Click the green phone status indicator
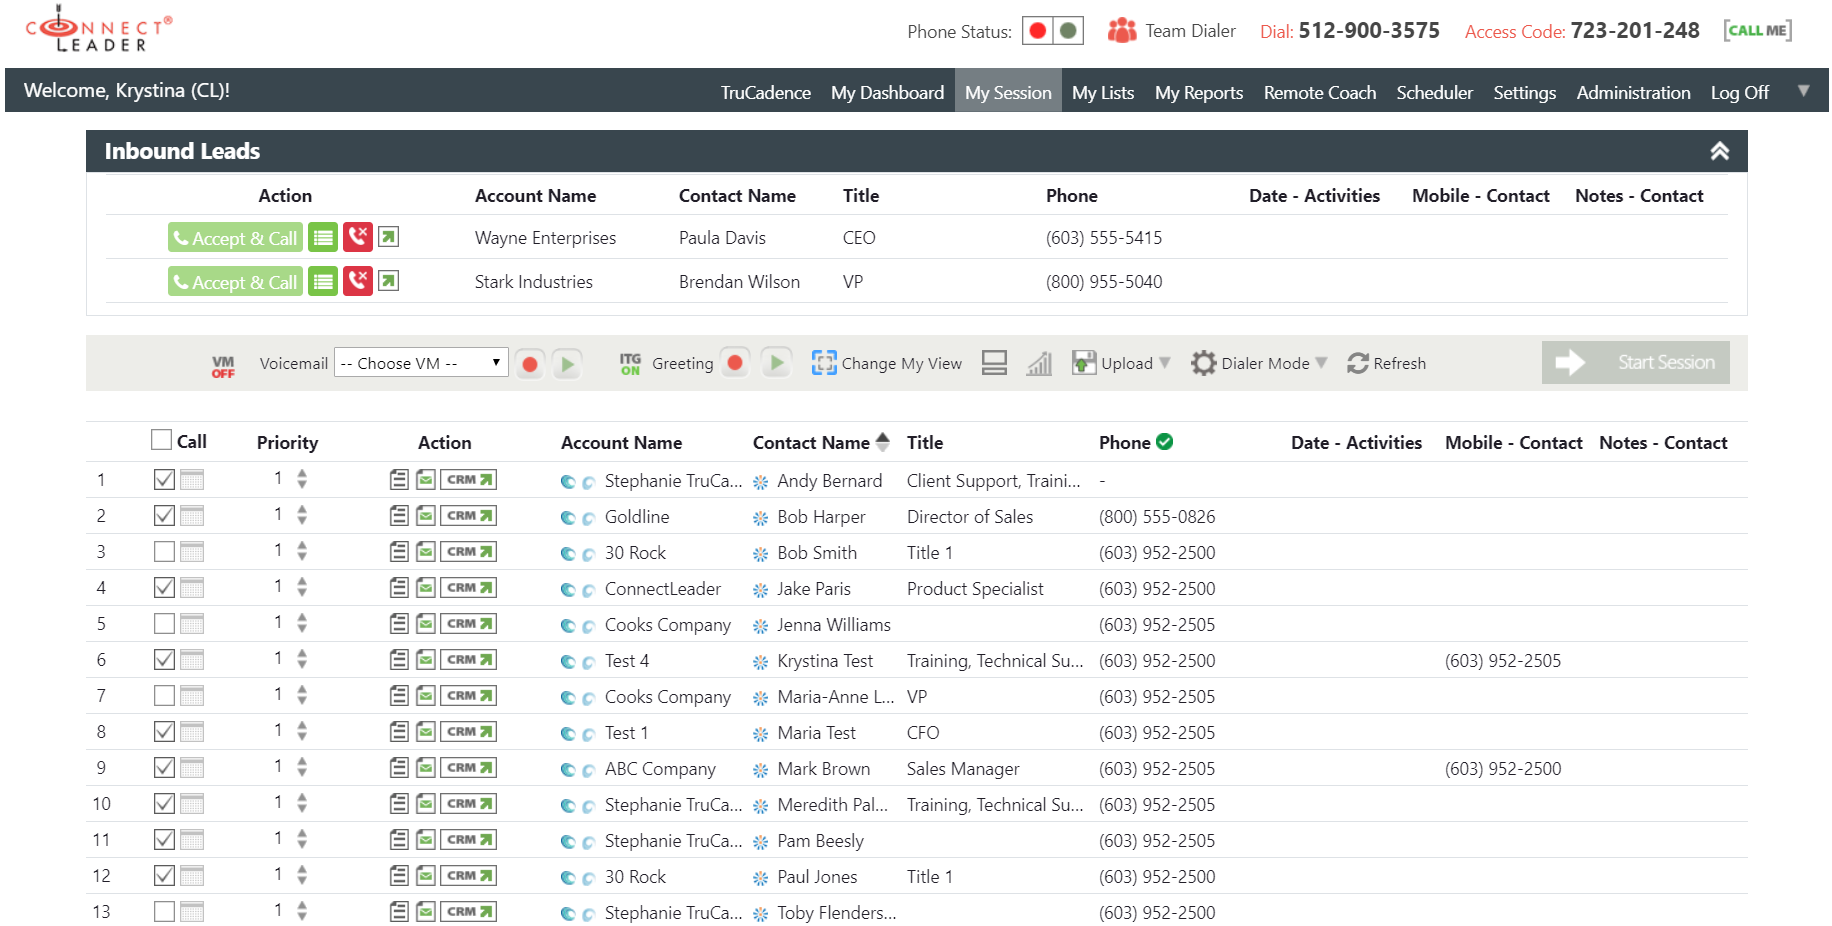Image resolution: width=1832 pixels, height=926 pixels. tap(1068, 31)
